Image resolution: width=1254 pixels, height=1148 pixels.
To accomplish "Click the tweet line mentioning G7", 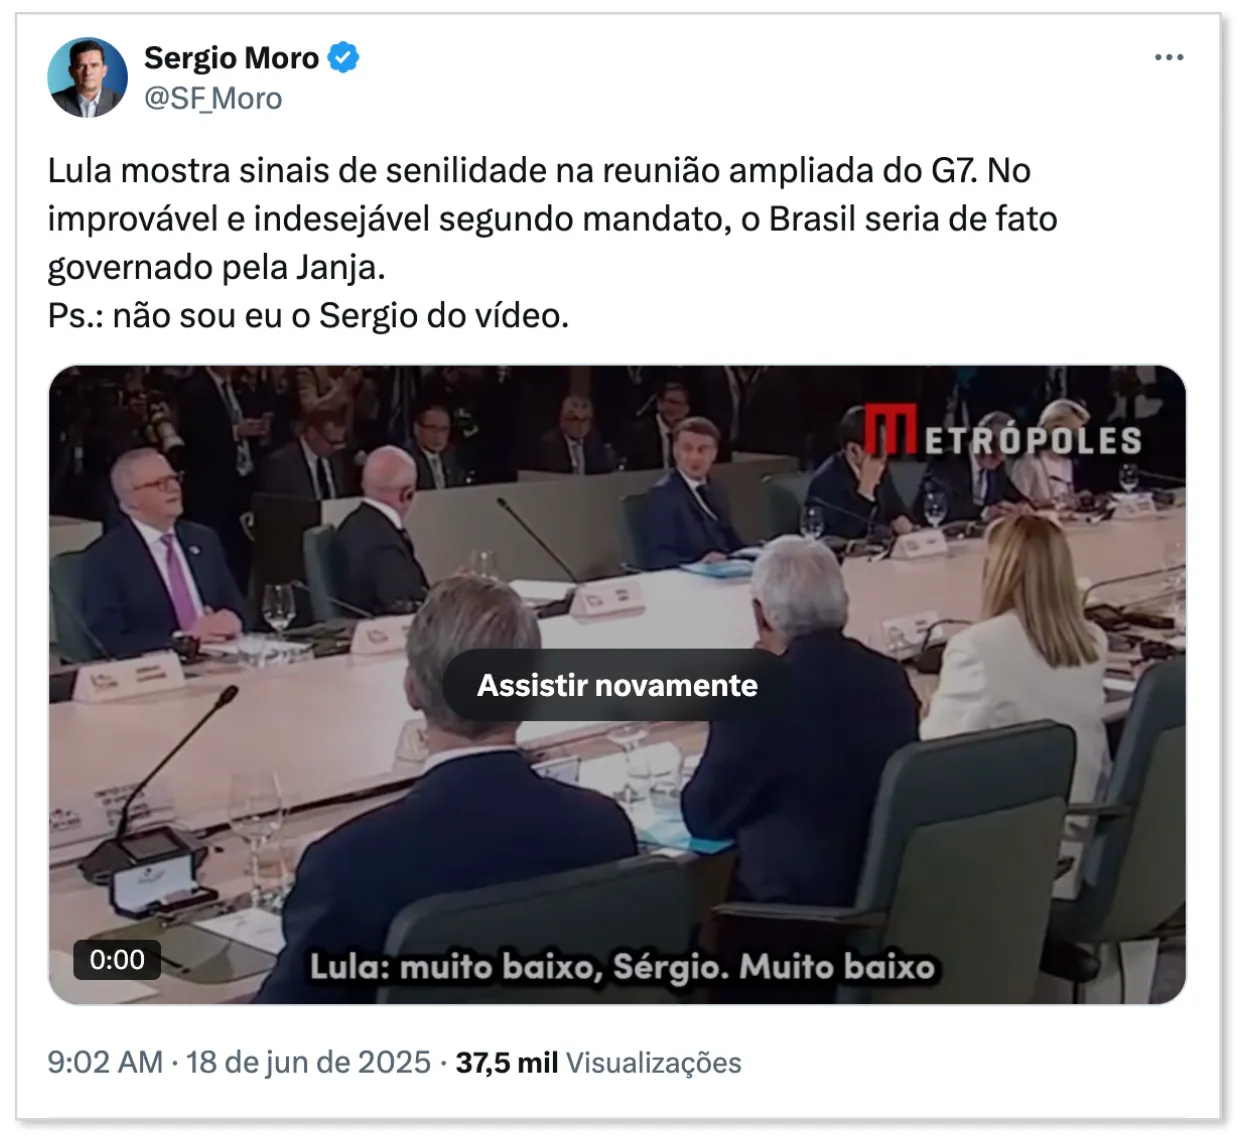I will tap(539, 171).
